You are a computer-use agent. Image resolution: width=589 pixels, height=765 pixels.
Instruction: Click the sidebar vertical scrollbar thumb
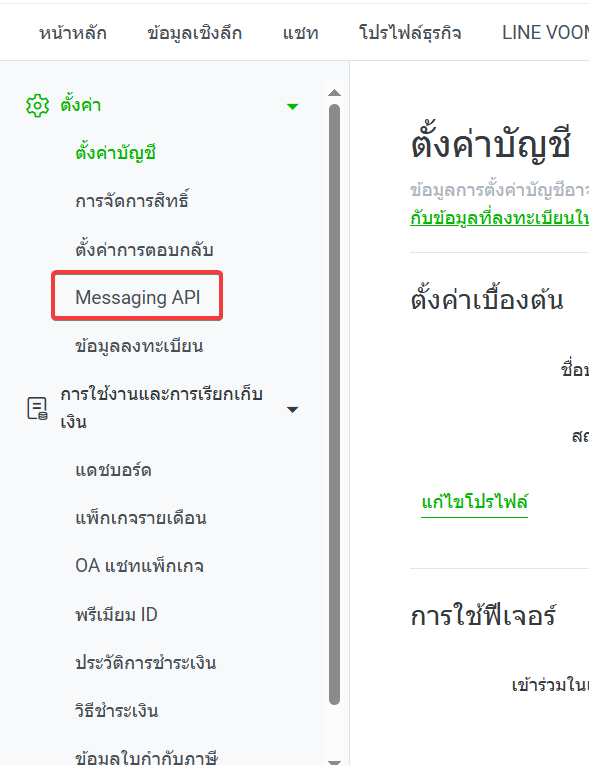(334, 404)
